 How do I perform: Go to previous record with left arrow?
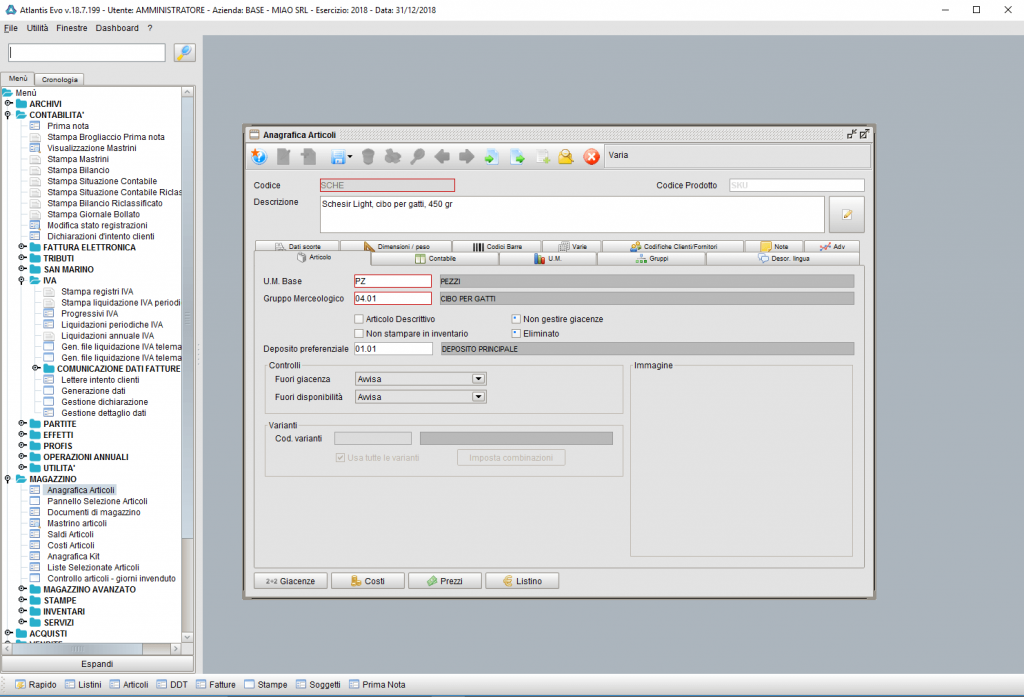point(442,156)
